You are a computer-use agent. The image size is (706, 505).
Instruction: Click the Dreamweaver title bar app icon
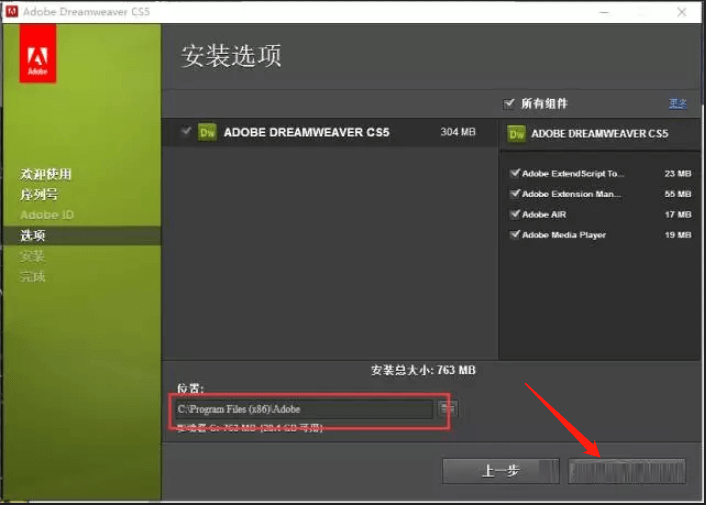12,11
